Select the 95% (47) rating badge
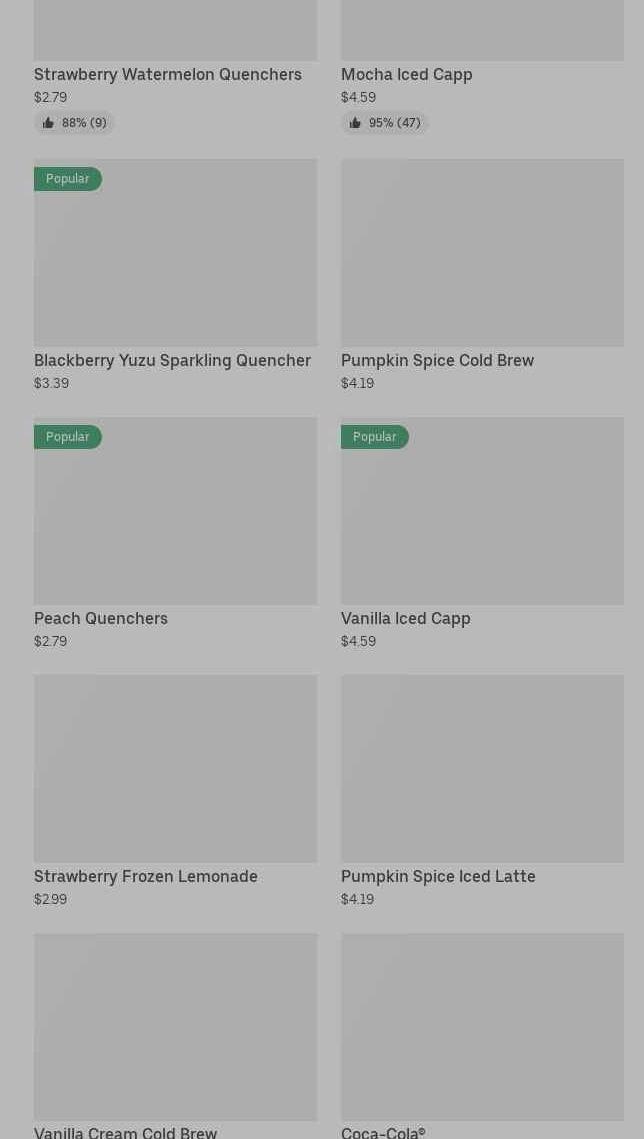 click(x=385, y=123)
